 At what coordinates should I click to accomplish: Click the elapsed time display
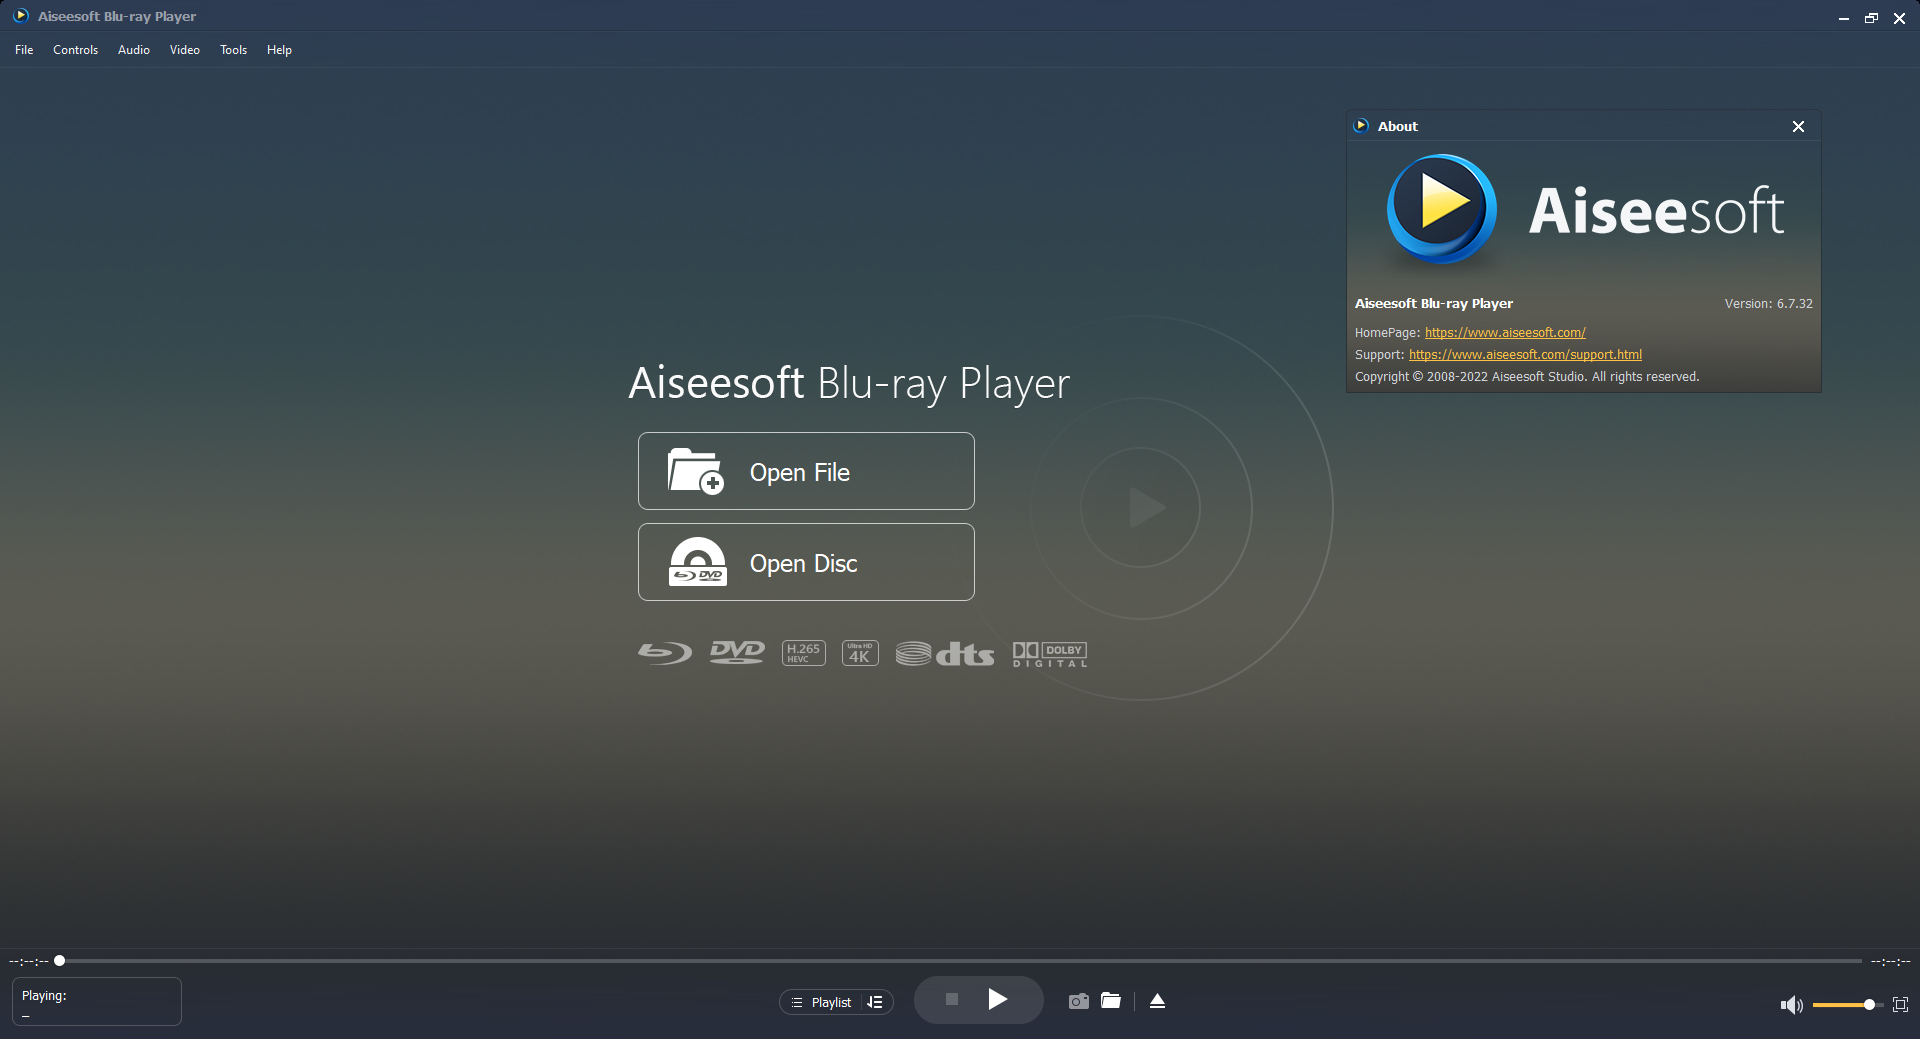click(x=29, y=962)
